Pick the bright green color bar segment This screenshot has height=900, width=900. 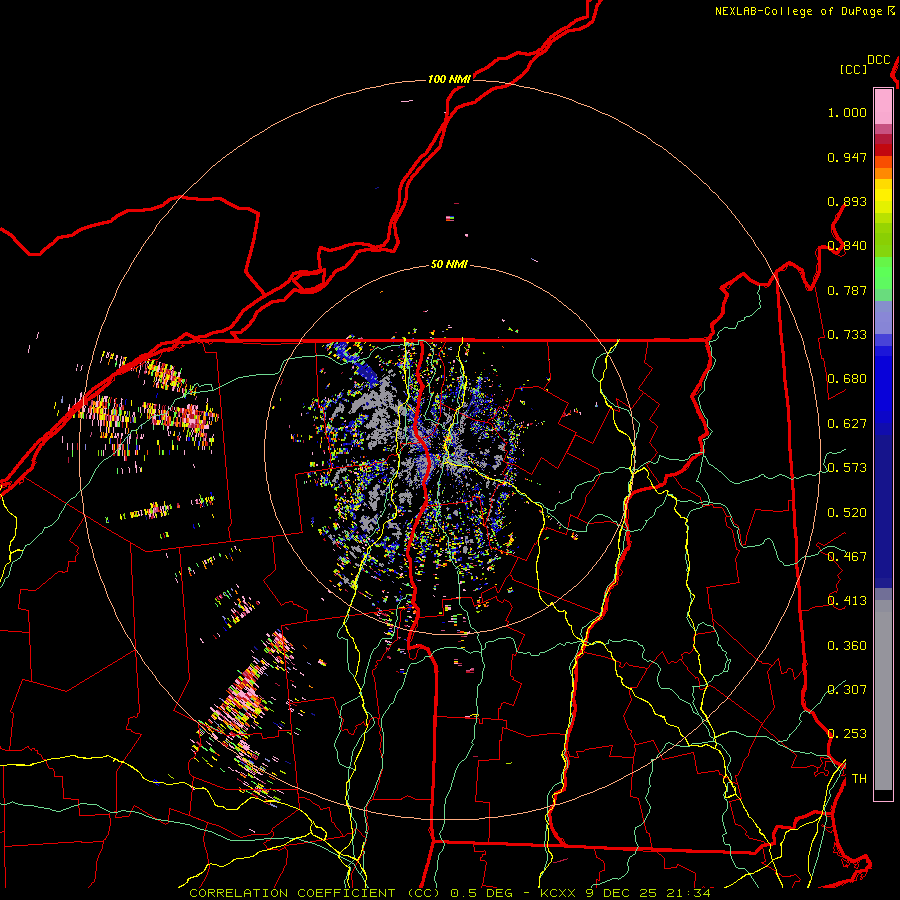coord(883,273)
